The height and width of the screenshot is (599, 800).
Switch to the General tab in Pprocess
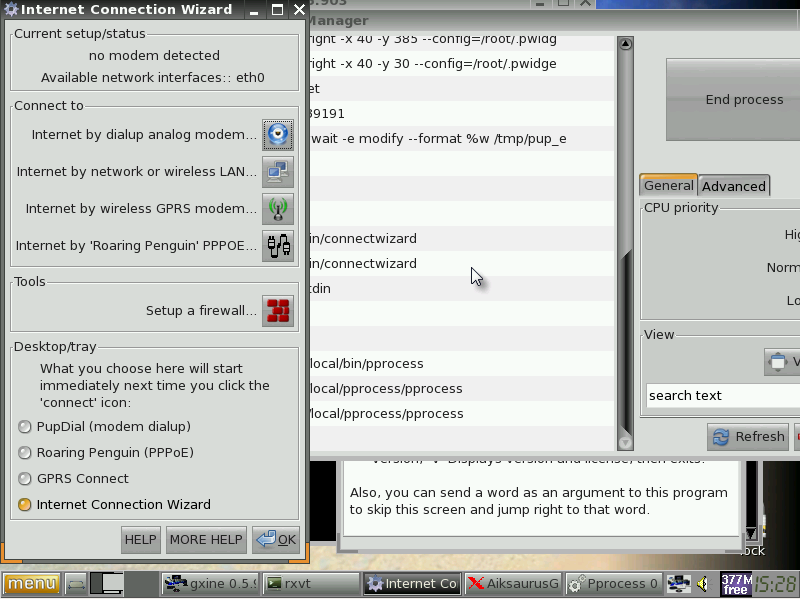(668, 185)
